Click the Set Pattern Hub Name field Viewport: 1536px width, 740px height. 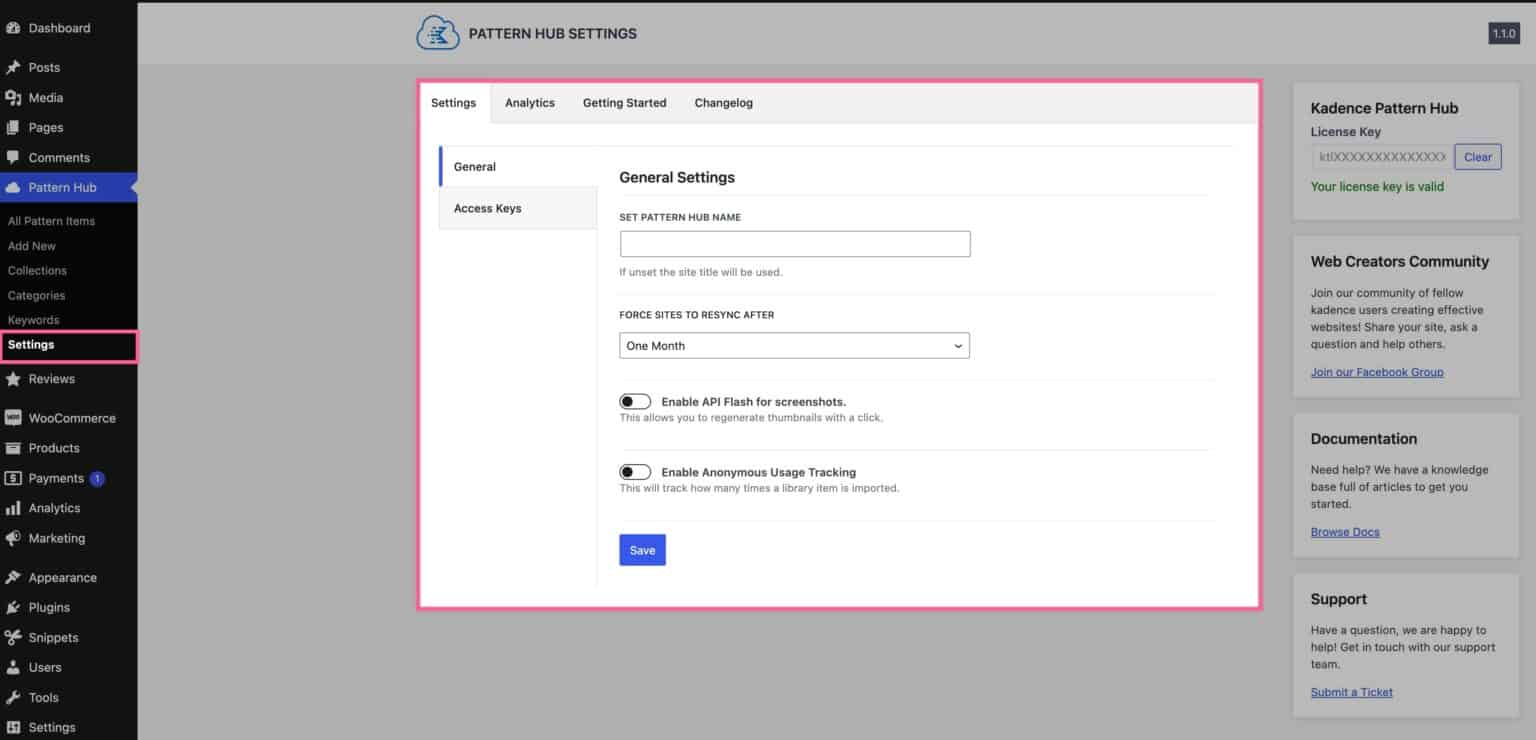coord(794,244)
